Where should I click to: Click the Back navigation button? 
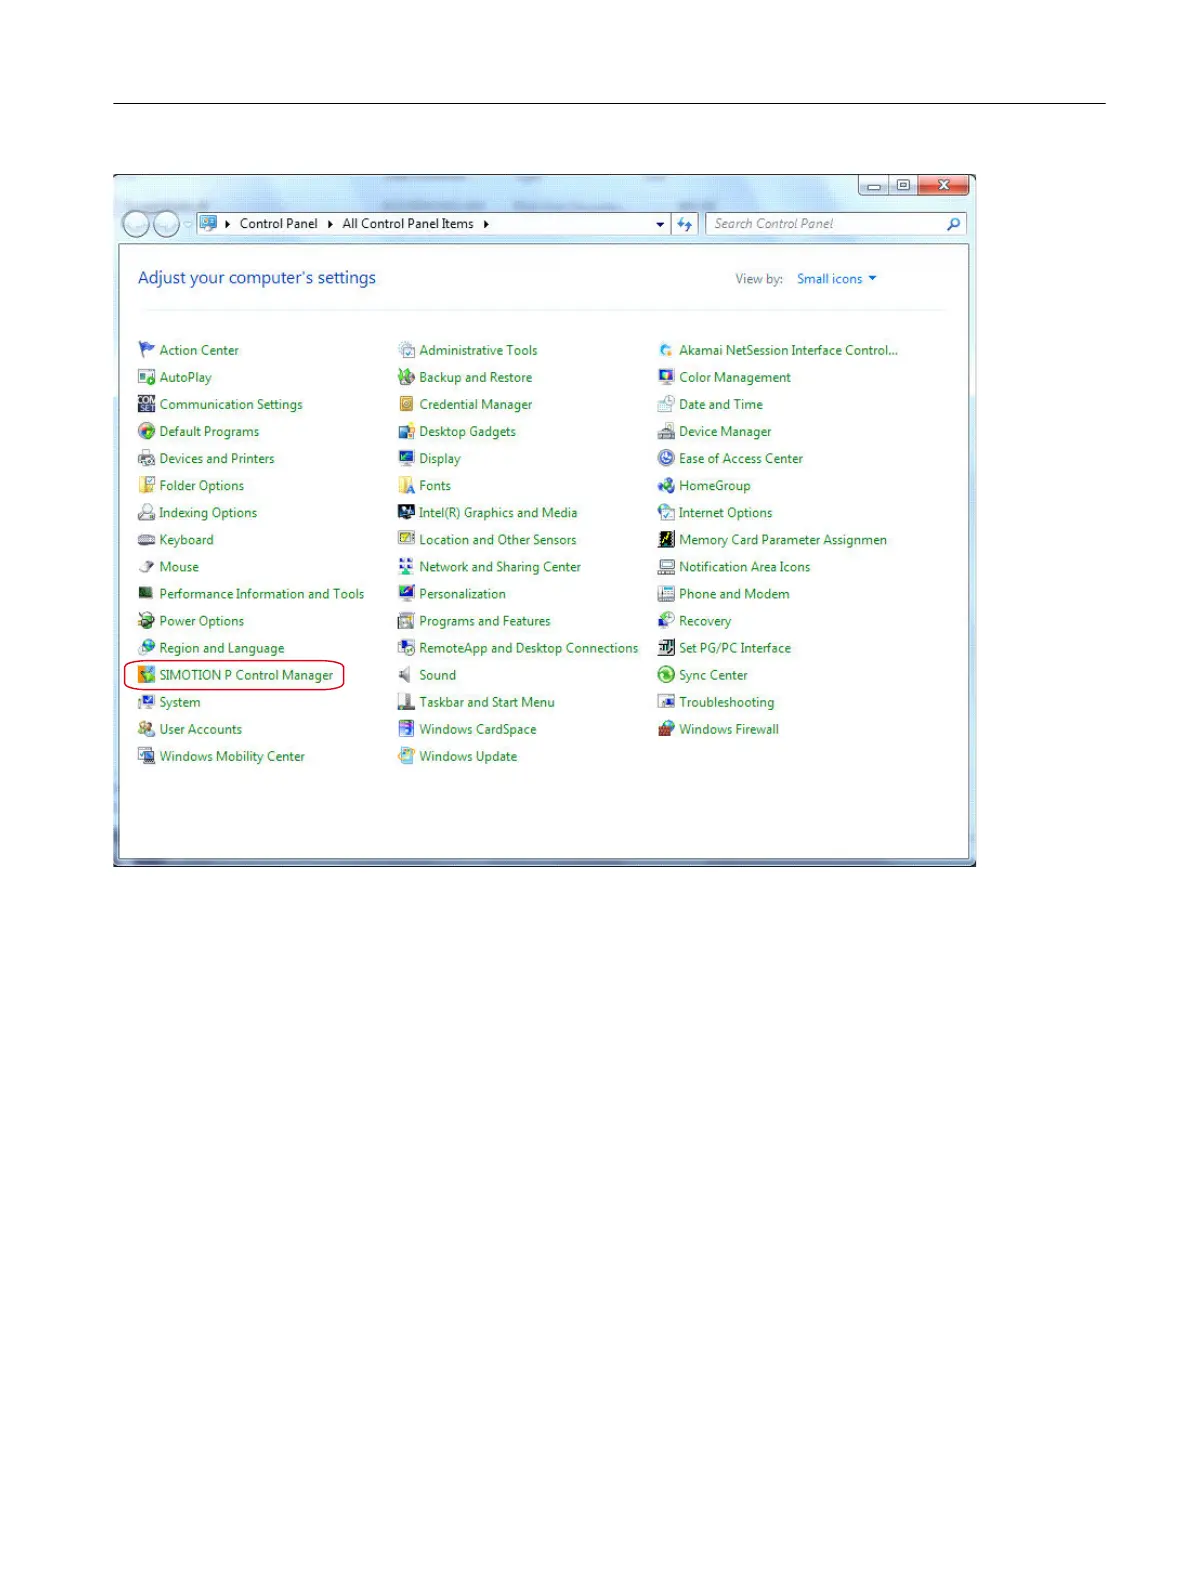pos(136,225)
